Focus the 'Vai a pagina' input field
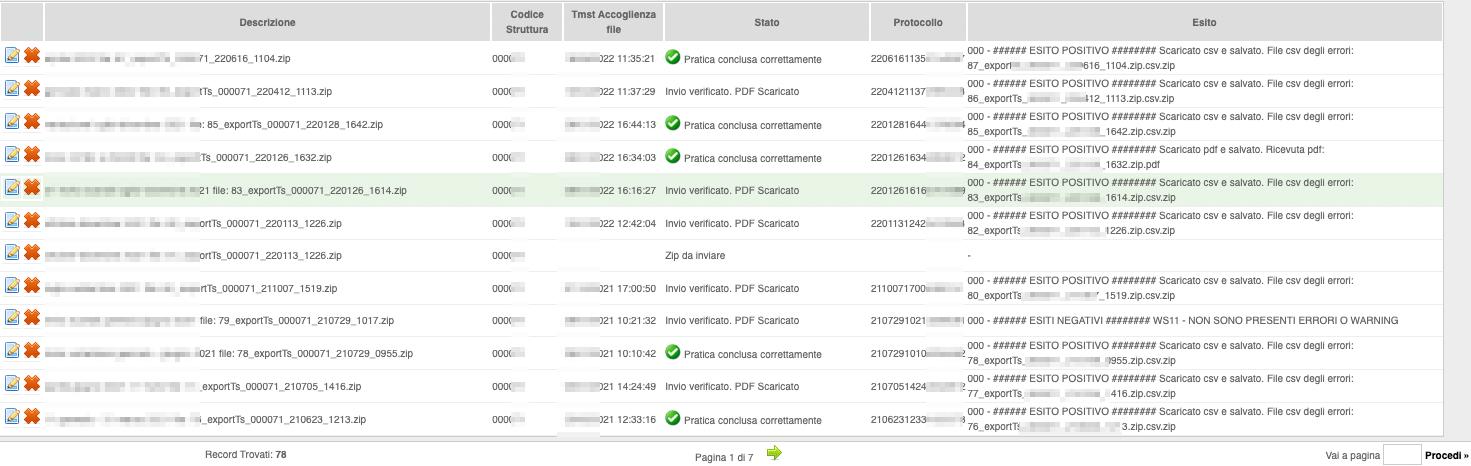The height and width of the screenshot is (466, 1471). [1401, 456]
